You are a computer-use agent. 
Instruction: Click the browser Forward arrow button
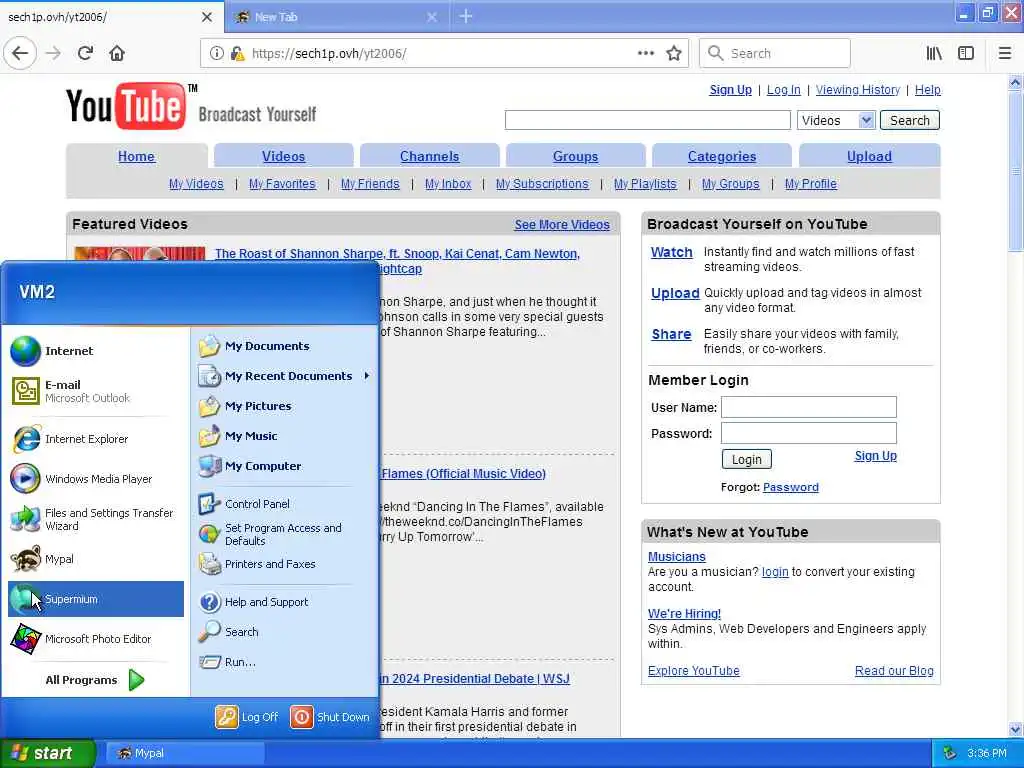(53, 54)
